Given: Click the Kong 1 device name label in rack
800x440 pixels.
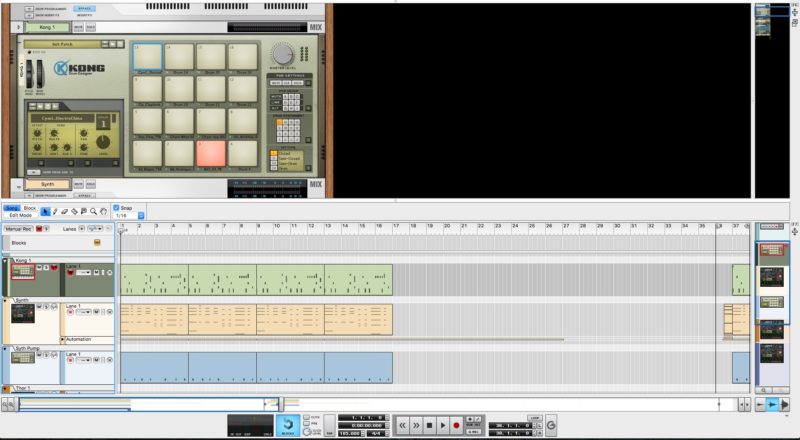Looking at the screenshot, I should (x=47, y=27).
